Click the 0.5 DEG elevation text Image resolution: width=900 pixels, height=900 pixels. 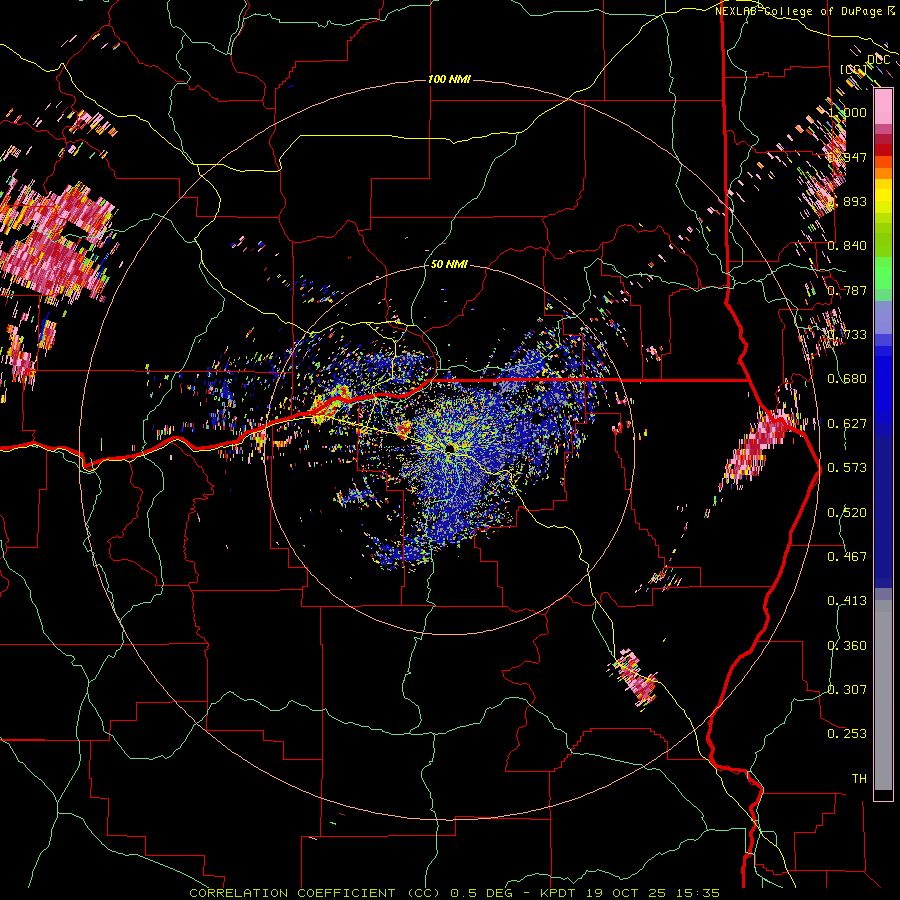click(x=482, y=893)
